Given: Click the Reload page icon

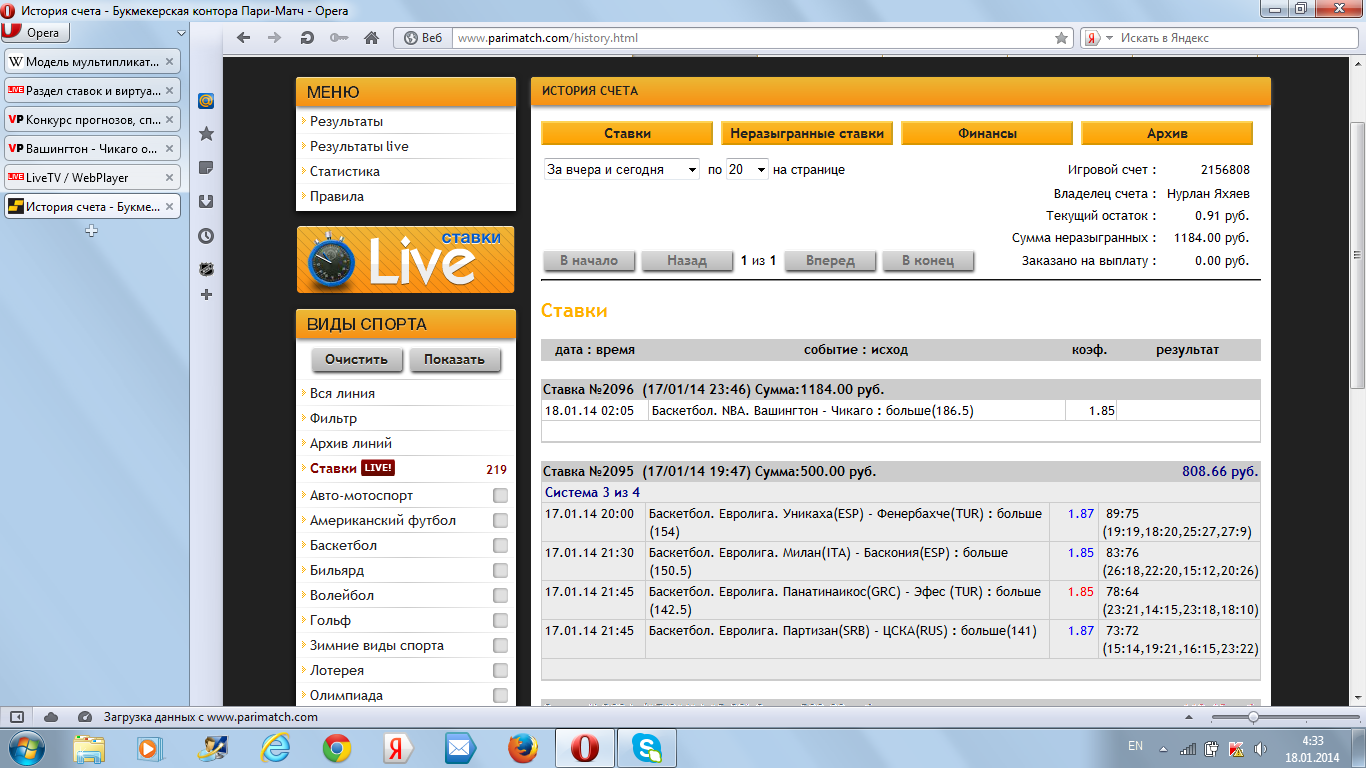Looking at the screenshot, I should coord(306,38).
